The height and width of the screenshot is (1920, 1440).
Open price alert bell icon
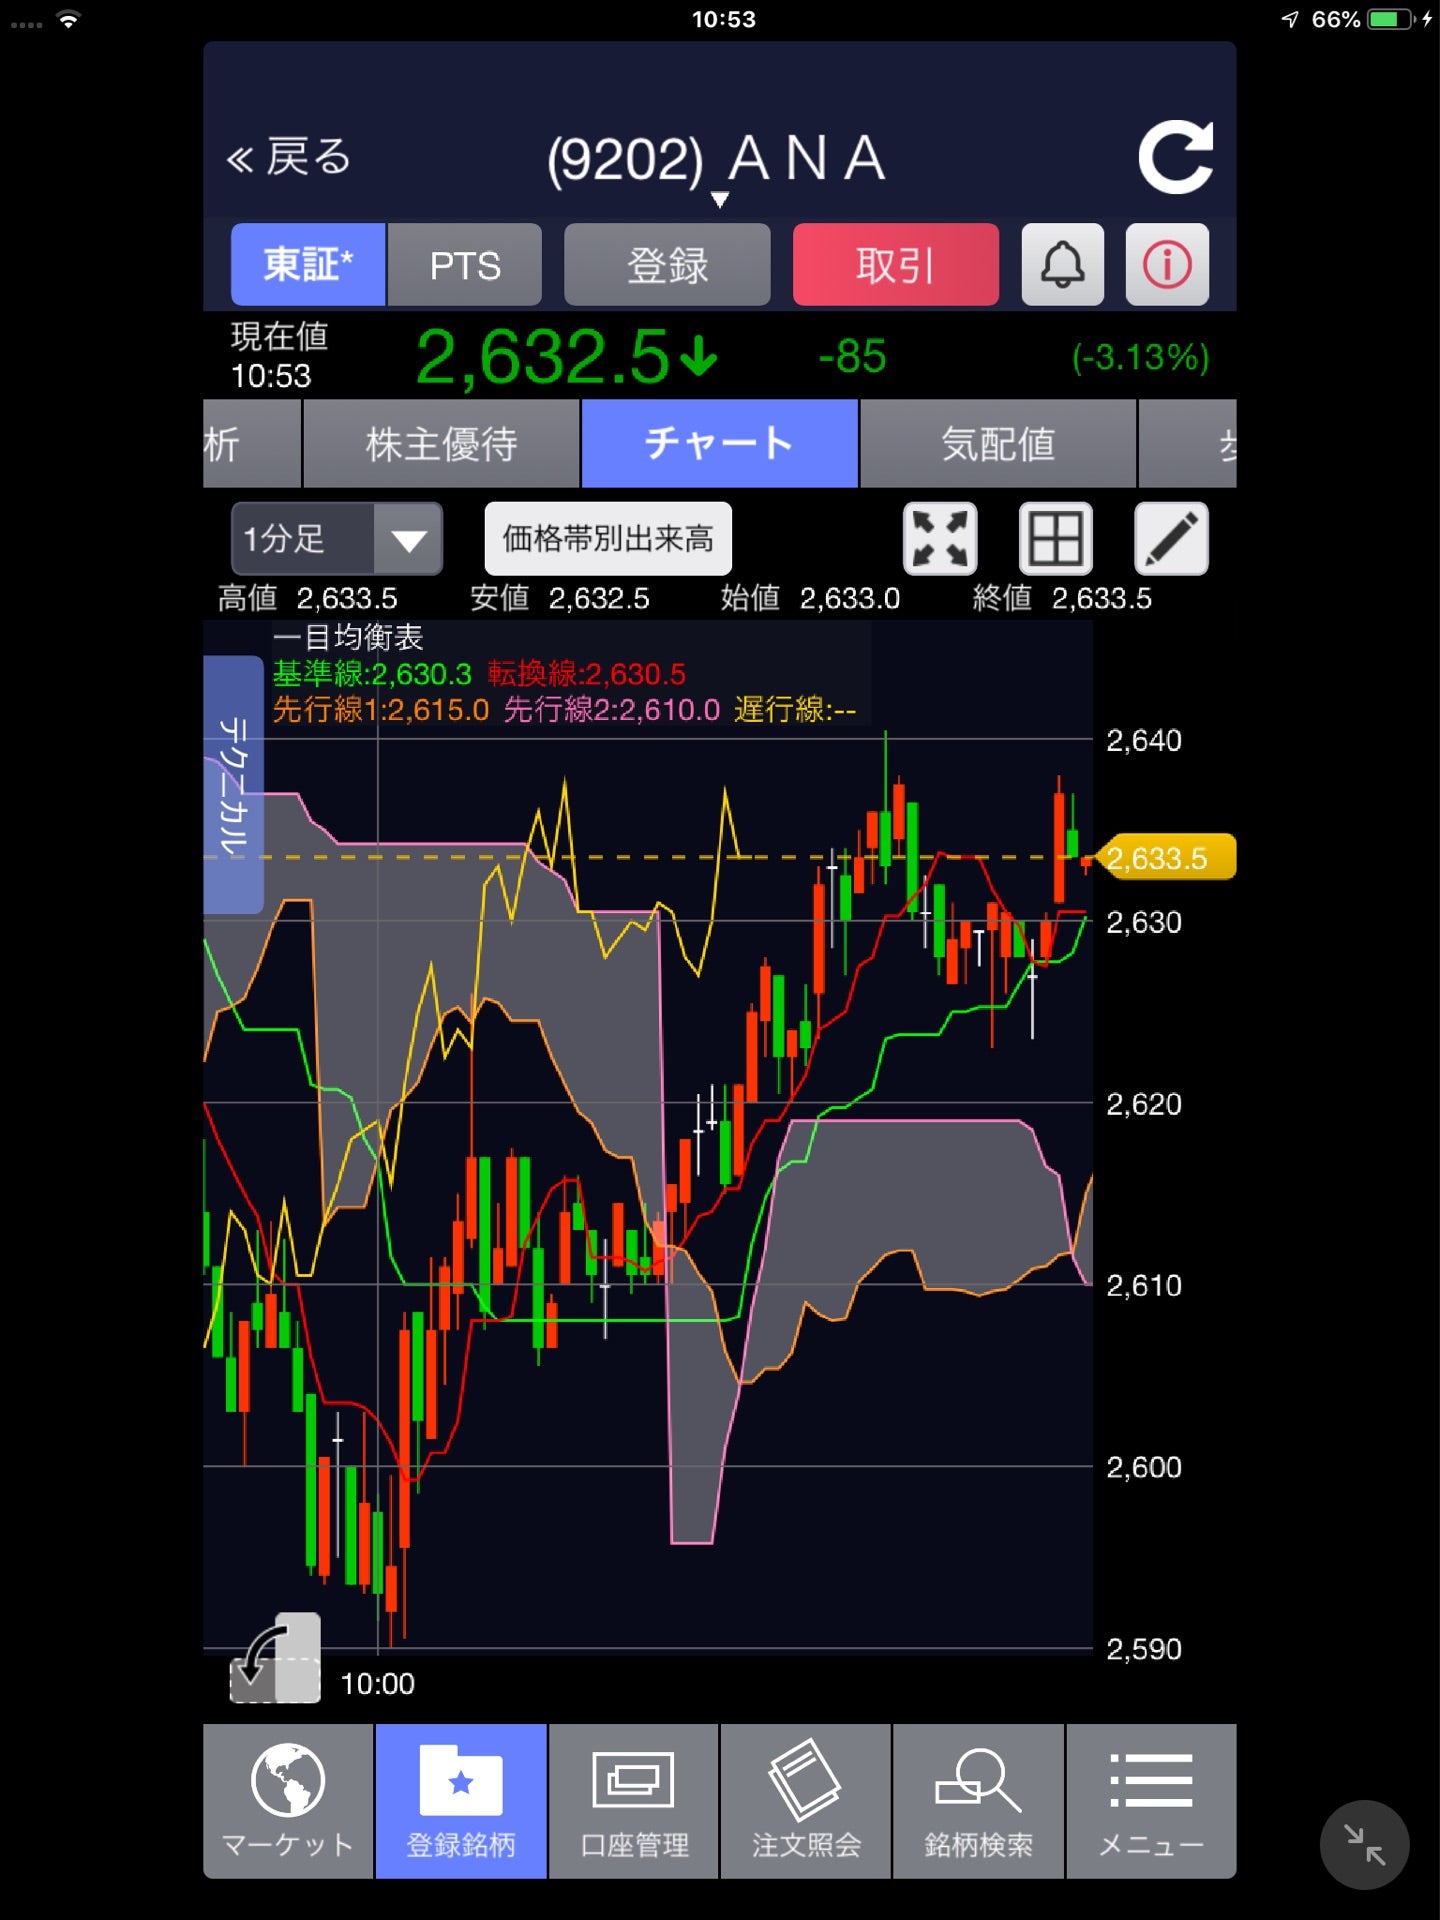click(1062, 265)
